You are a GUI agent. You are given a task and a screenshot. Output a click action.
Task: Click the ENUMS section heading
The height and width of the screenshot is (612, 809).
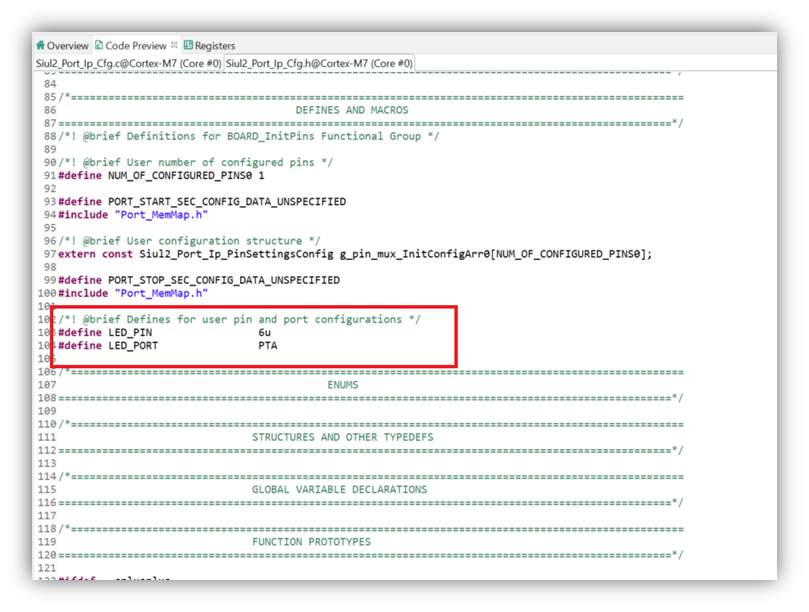(x=343, y=385)
